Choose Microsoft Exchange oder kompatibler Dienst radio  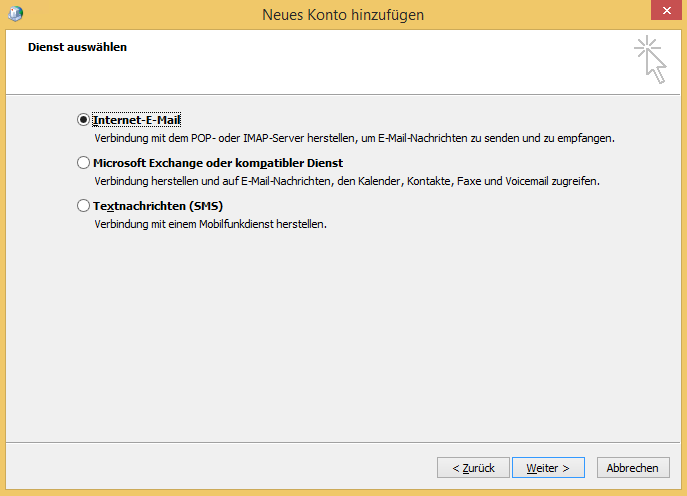83,162
